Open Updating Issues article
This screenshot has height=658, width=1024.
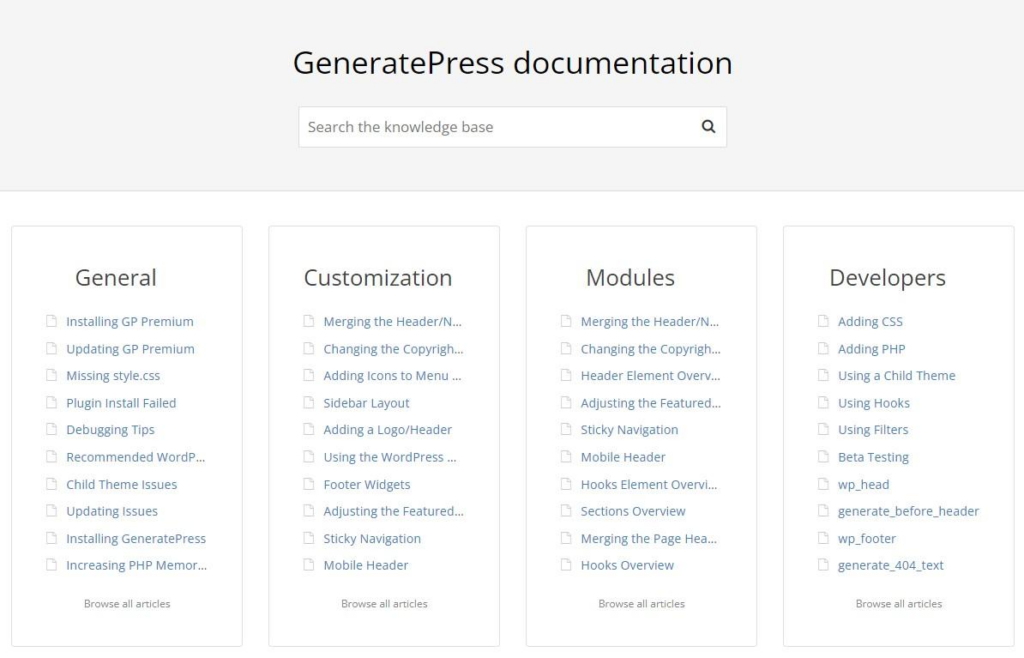pos(112,511)
